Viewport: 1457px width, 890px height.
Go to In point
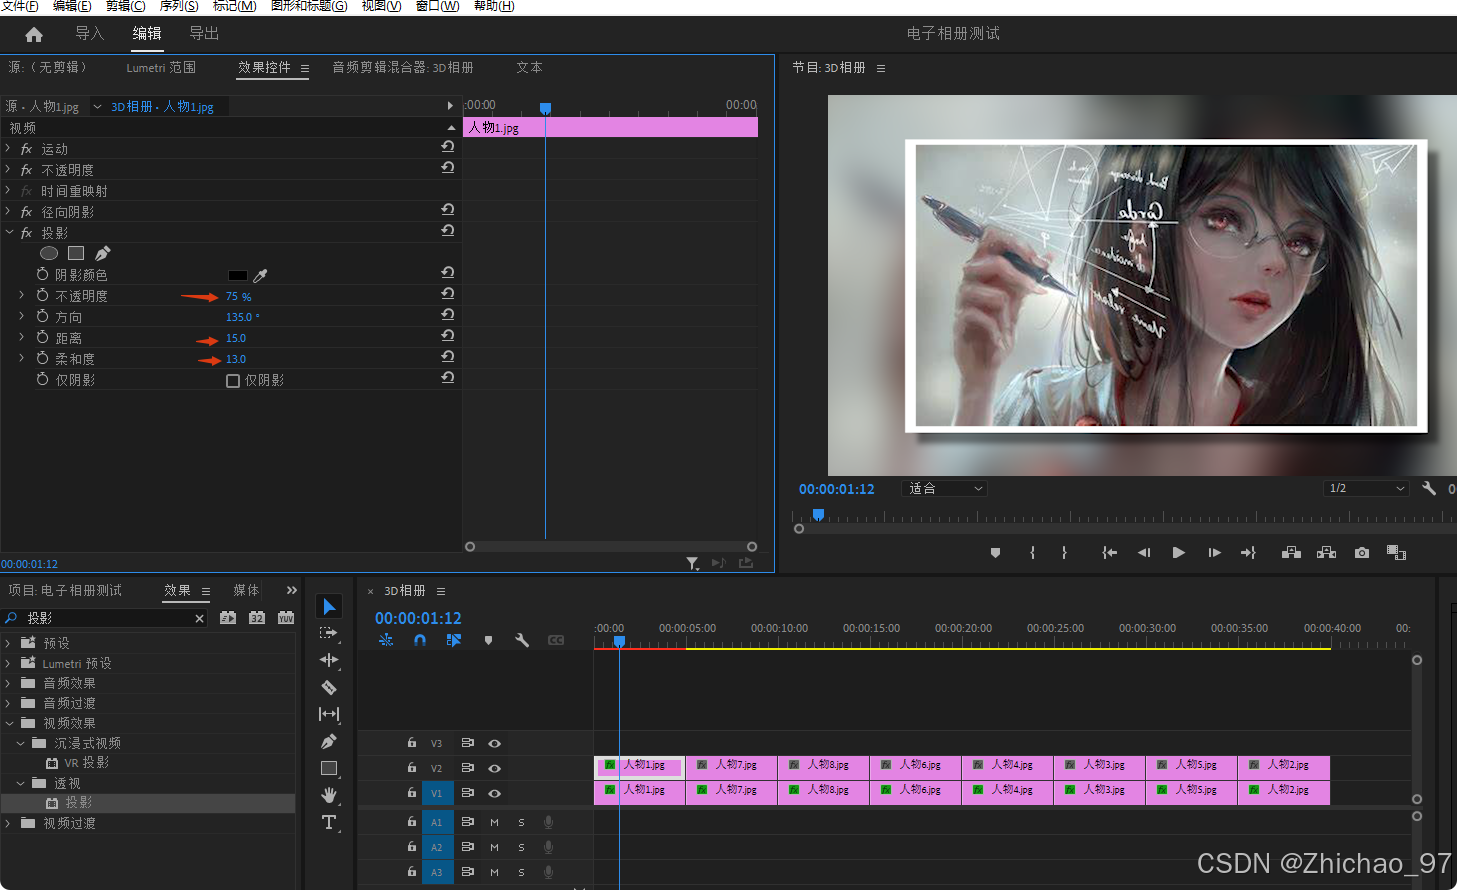(x=1110, y=553)
